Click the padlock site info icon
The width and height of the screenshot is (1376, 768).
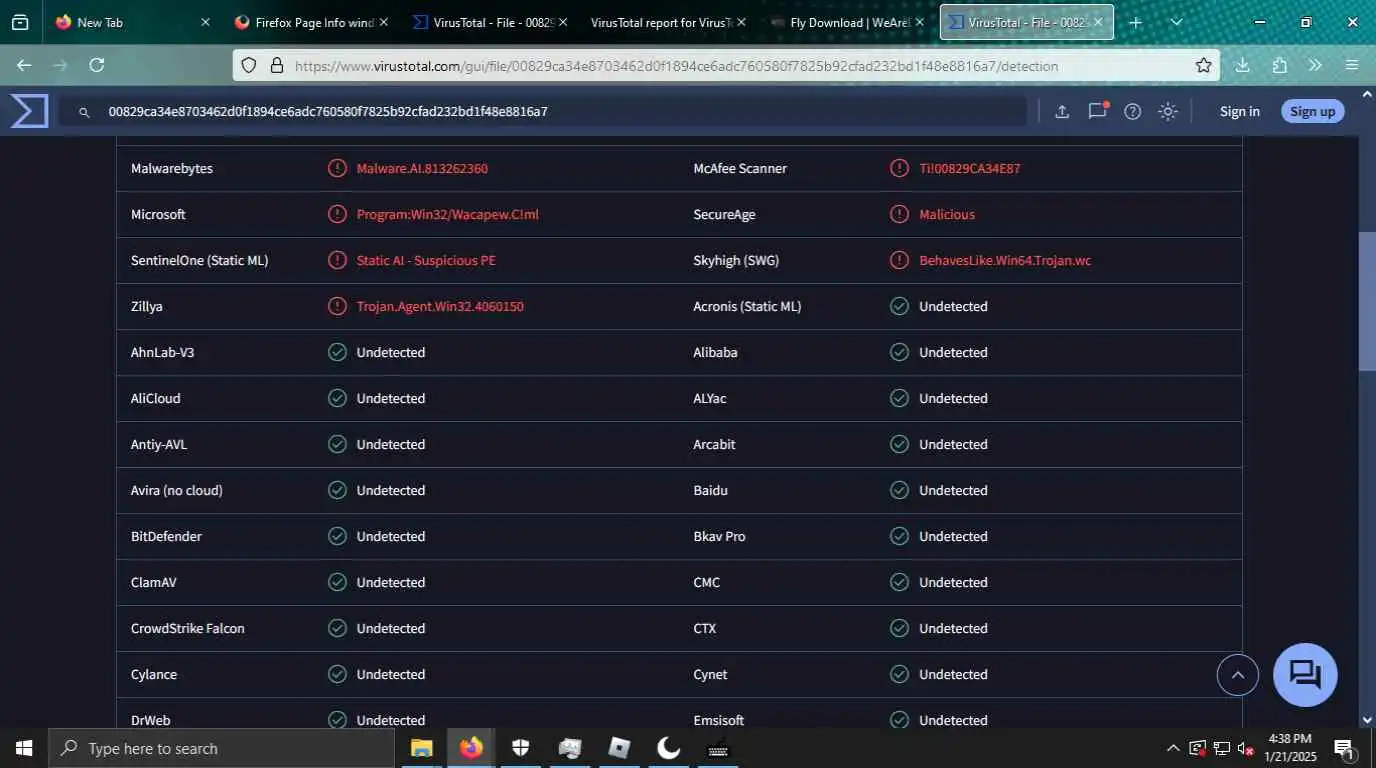[x=276, y=65]
